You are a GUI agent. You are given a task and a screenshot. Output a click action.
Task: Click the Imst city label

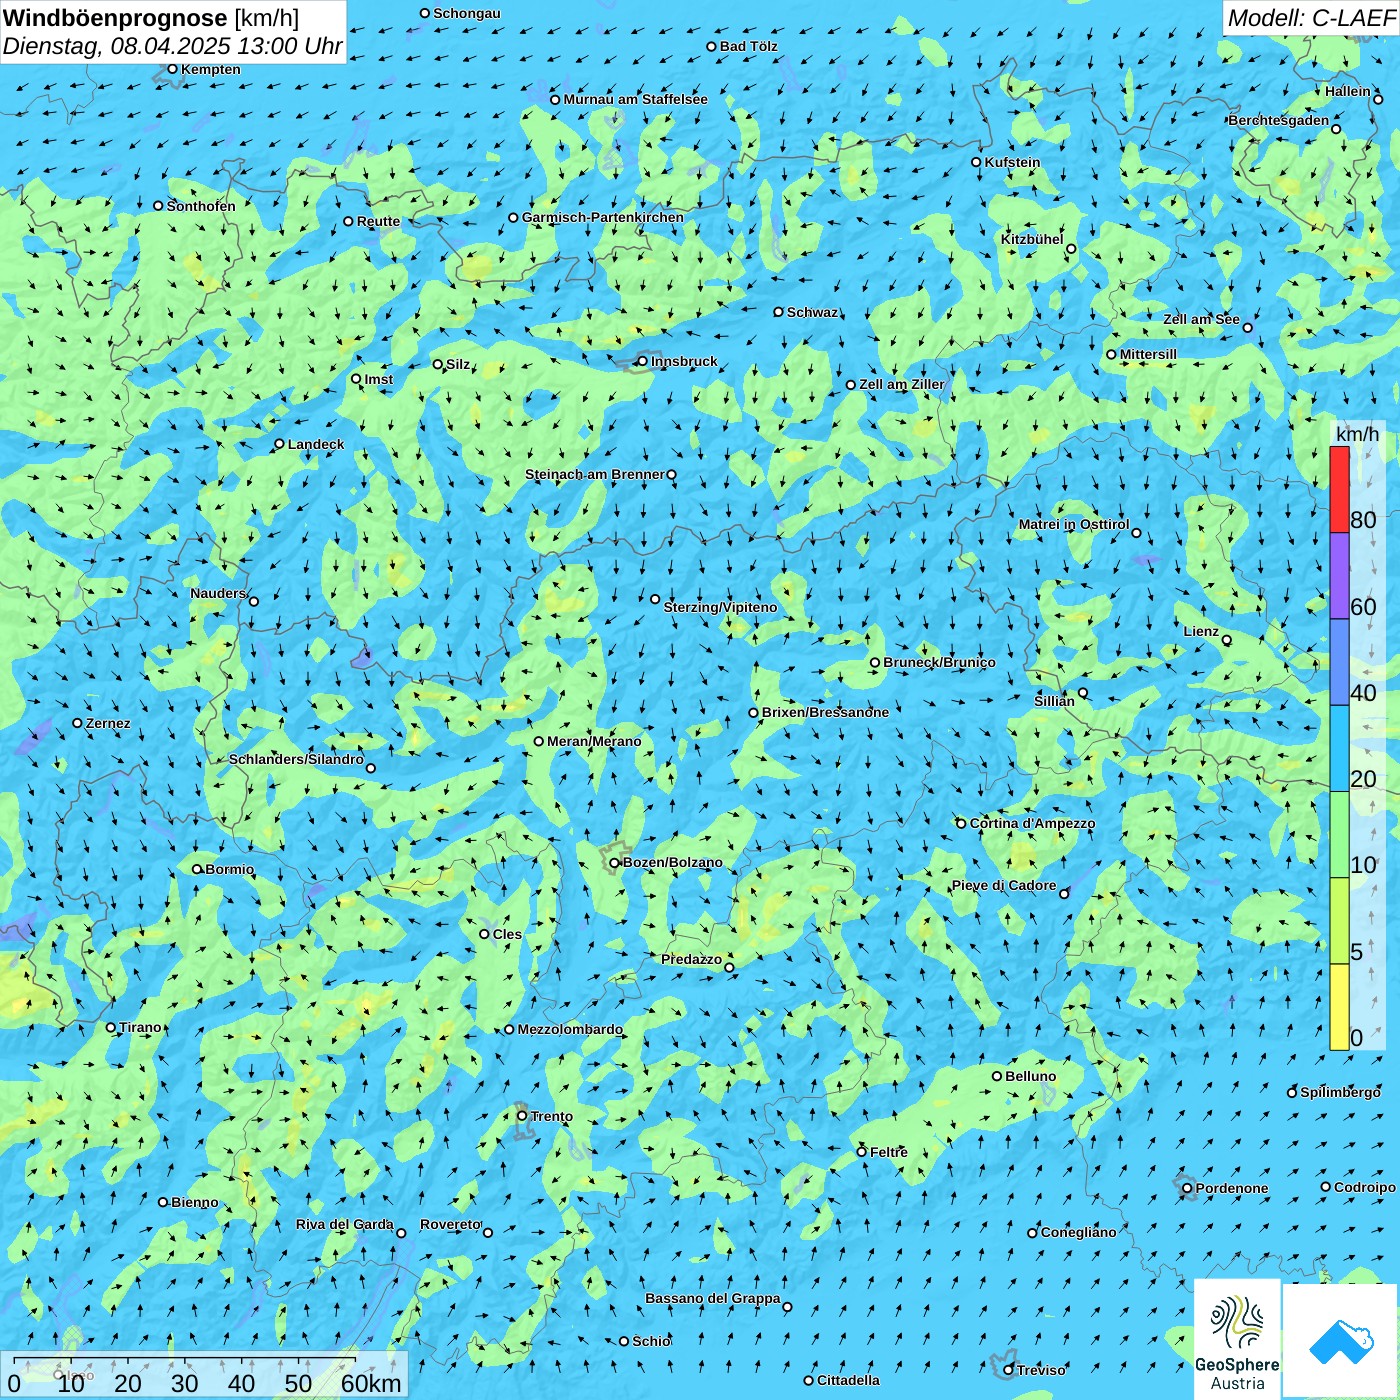point(379,379)
